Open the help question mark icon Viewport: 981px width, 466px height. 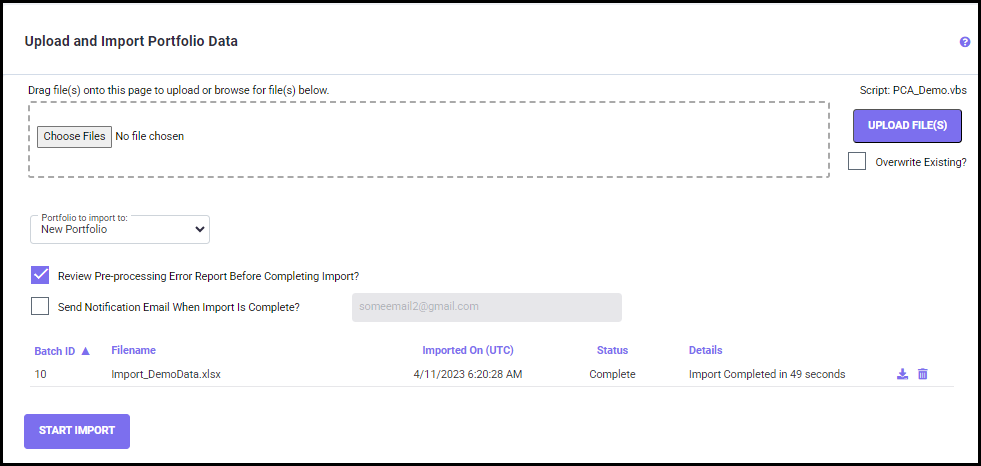[965, 42]
